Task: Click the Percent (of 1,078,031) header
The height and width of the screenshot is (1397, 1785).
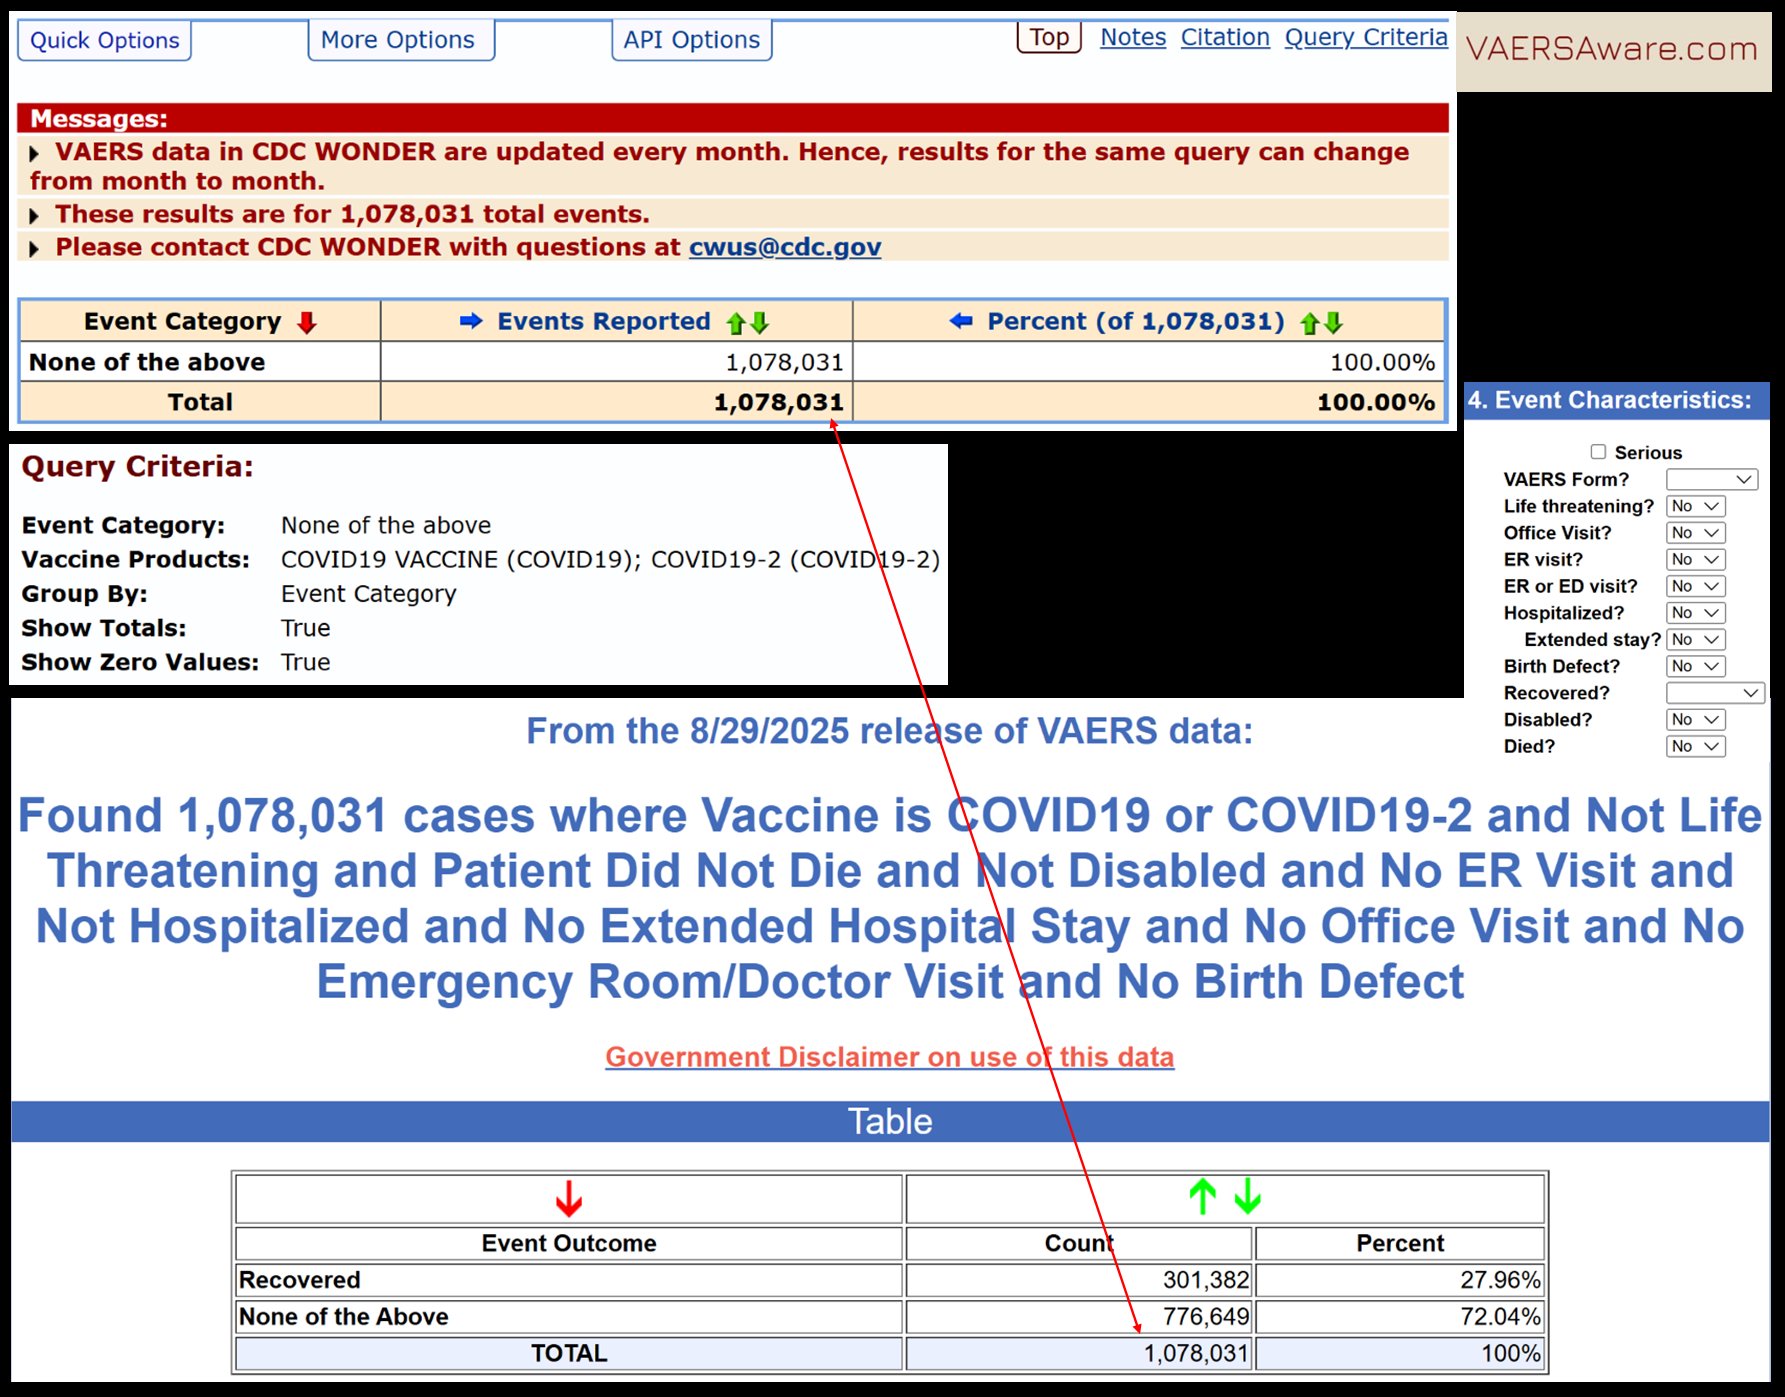Action: coord(1149,322)
